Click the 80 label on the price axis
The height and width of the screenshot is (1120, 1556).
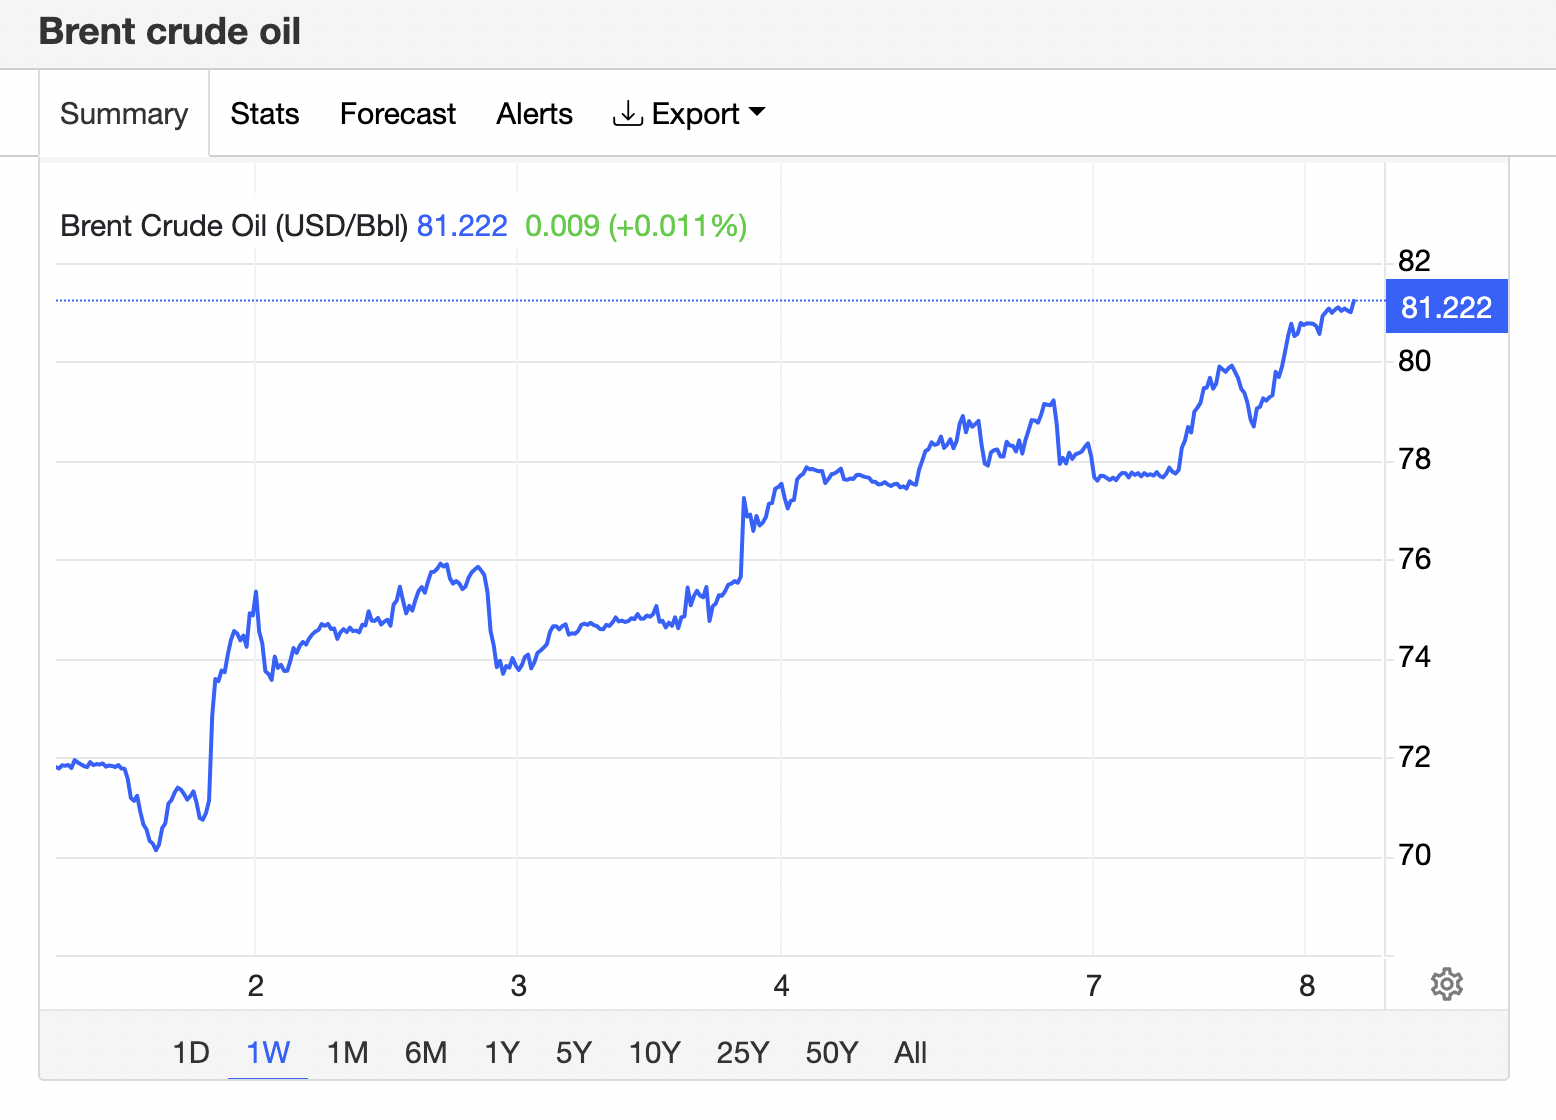point(1414,360)
